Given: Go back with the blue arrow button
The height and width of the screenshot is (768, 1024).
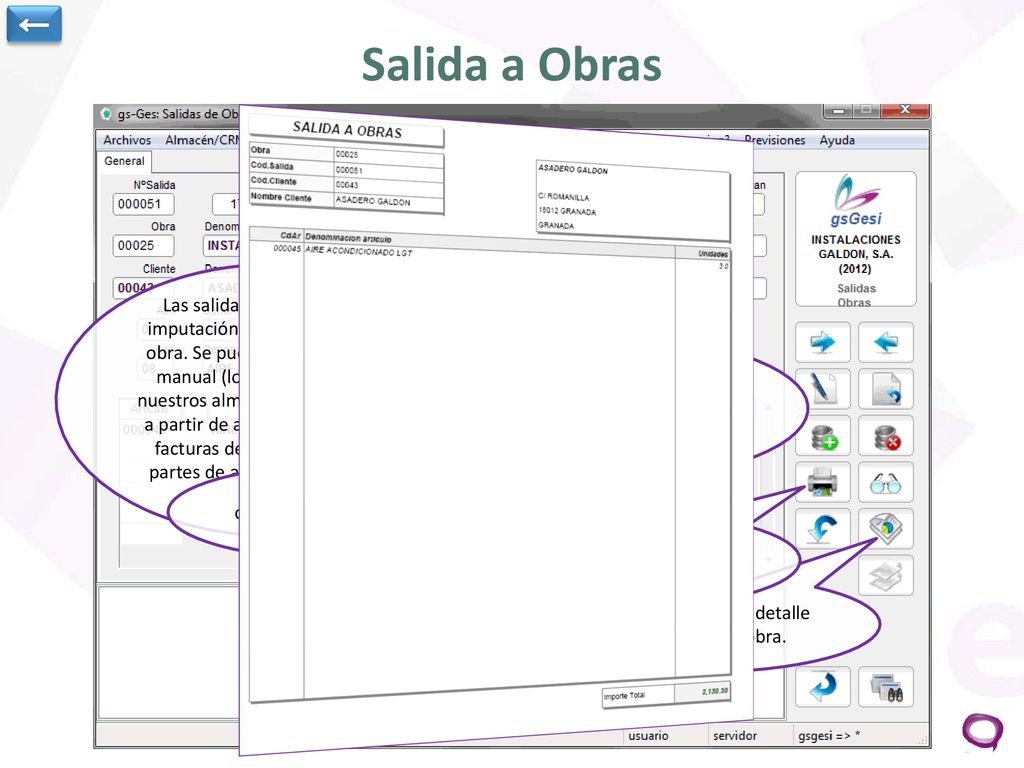Looking at the screenshot, I should tap(34, 25).
